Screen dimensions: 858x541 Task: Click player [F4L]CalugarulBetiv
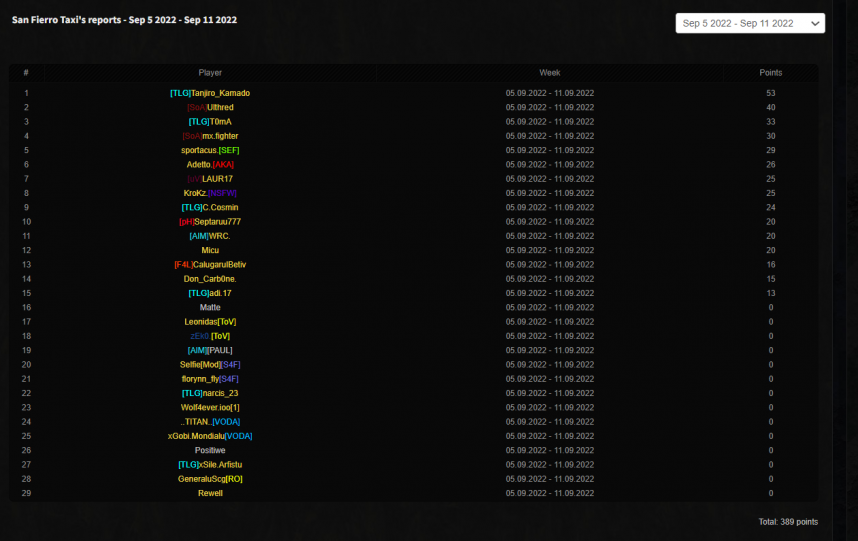point(210,265)
